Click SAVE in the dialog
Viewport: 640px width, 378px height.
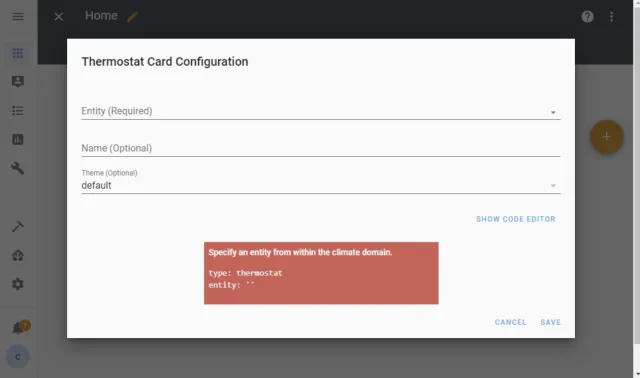coord(551,322)
